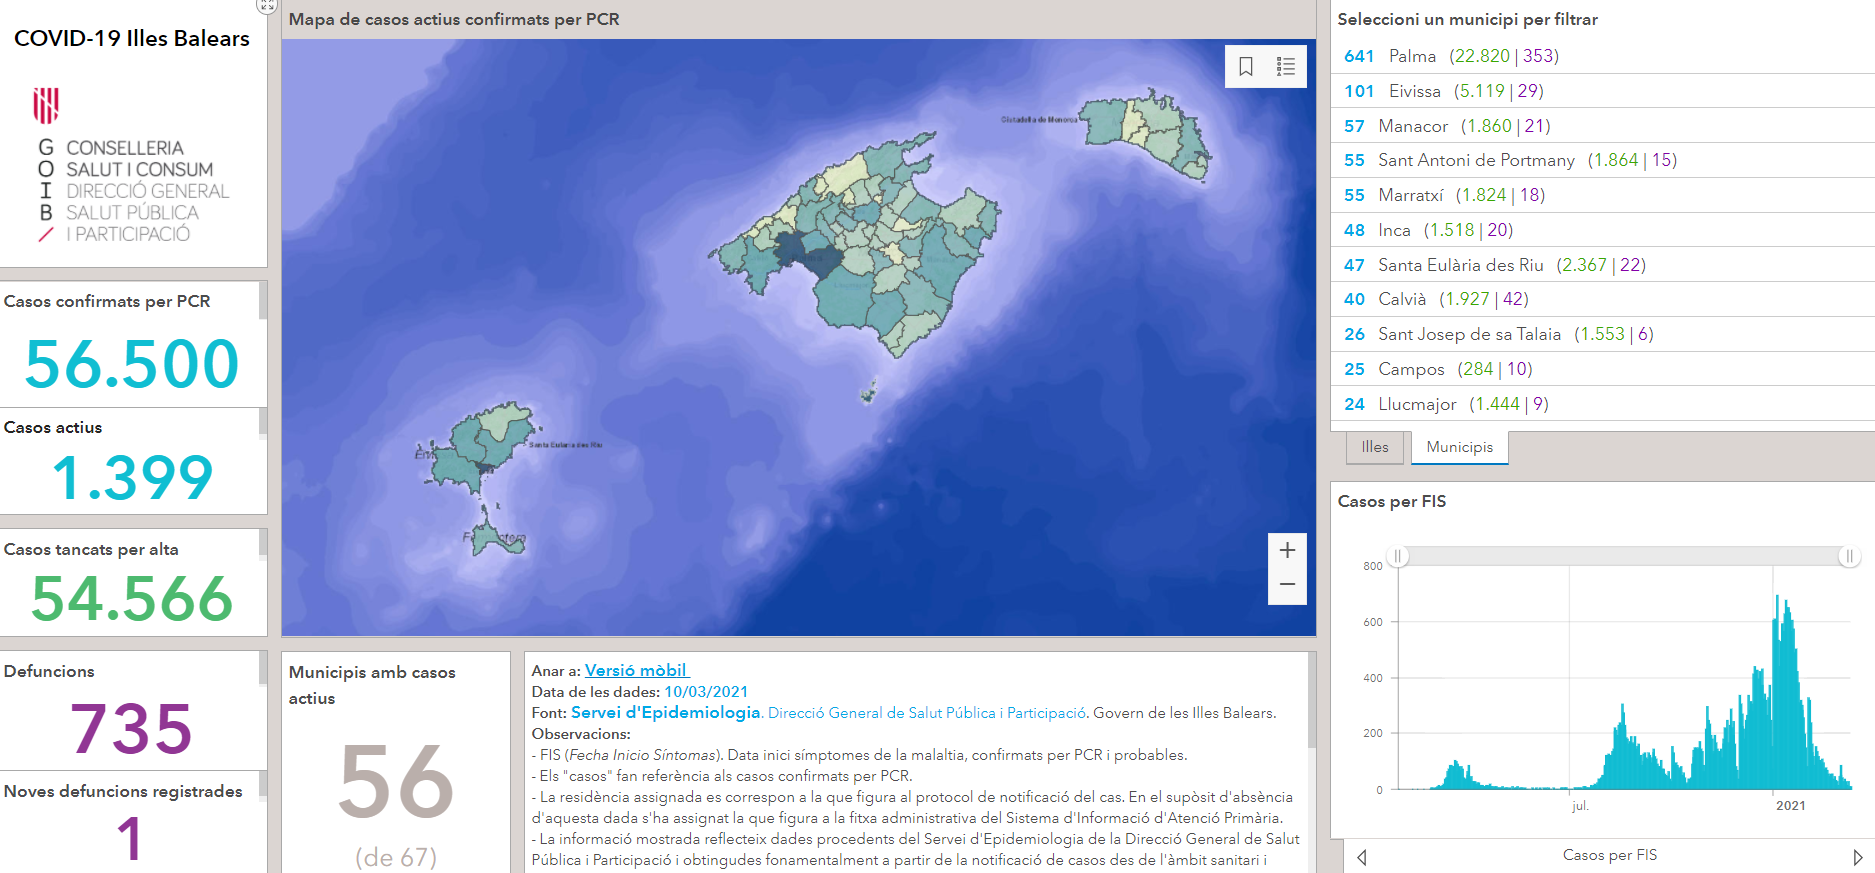Click scrollbar of Casos confirmats per PCR panel
This screenshot has width=1875, height=873.
[x=263, y=300]
